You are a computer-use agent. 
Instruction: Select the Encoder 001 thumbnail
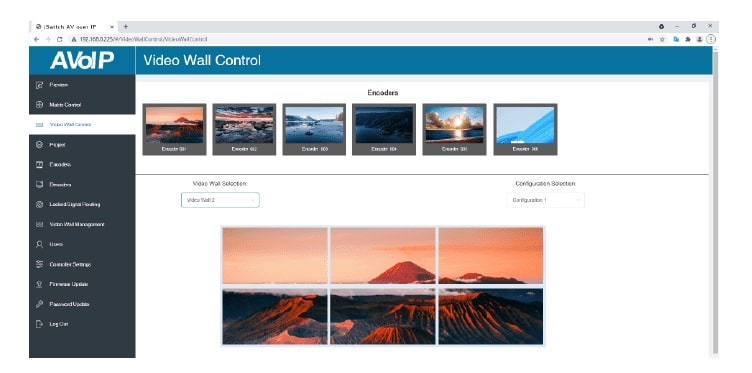[175, 129]
